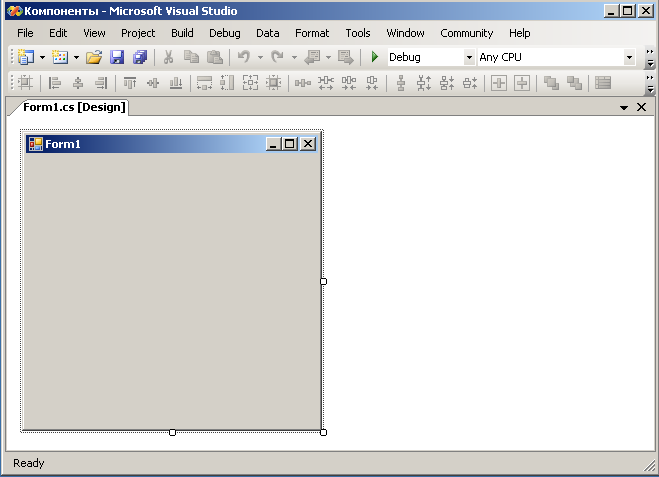Open the active files list arrow
Screen dimensions: 659x477
tap(624, 108)
